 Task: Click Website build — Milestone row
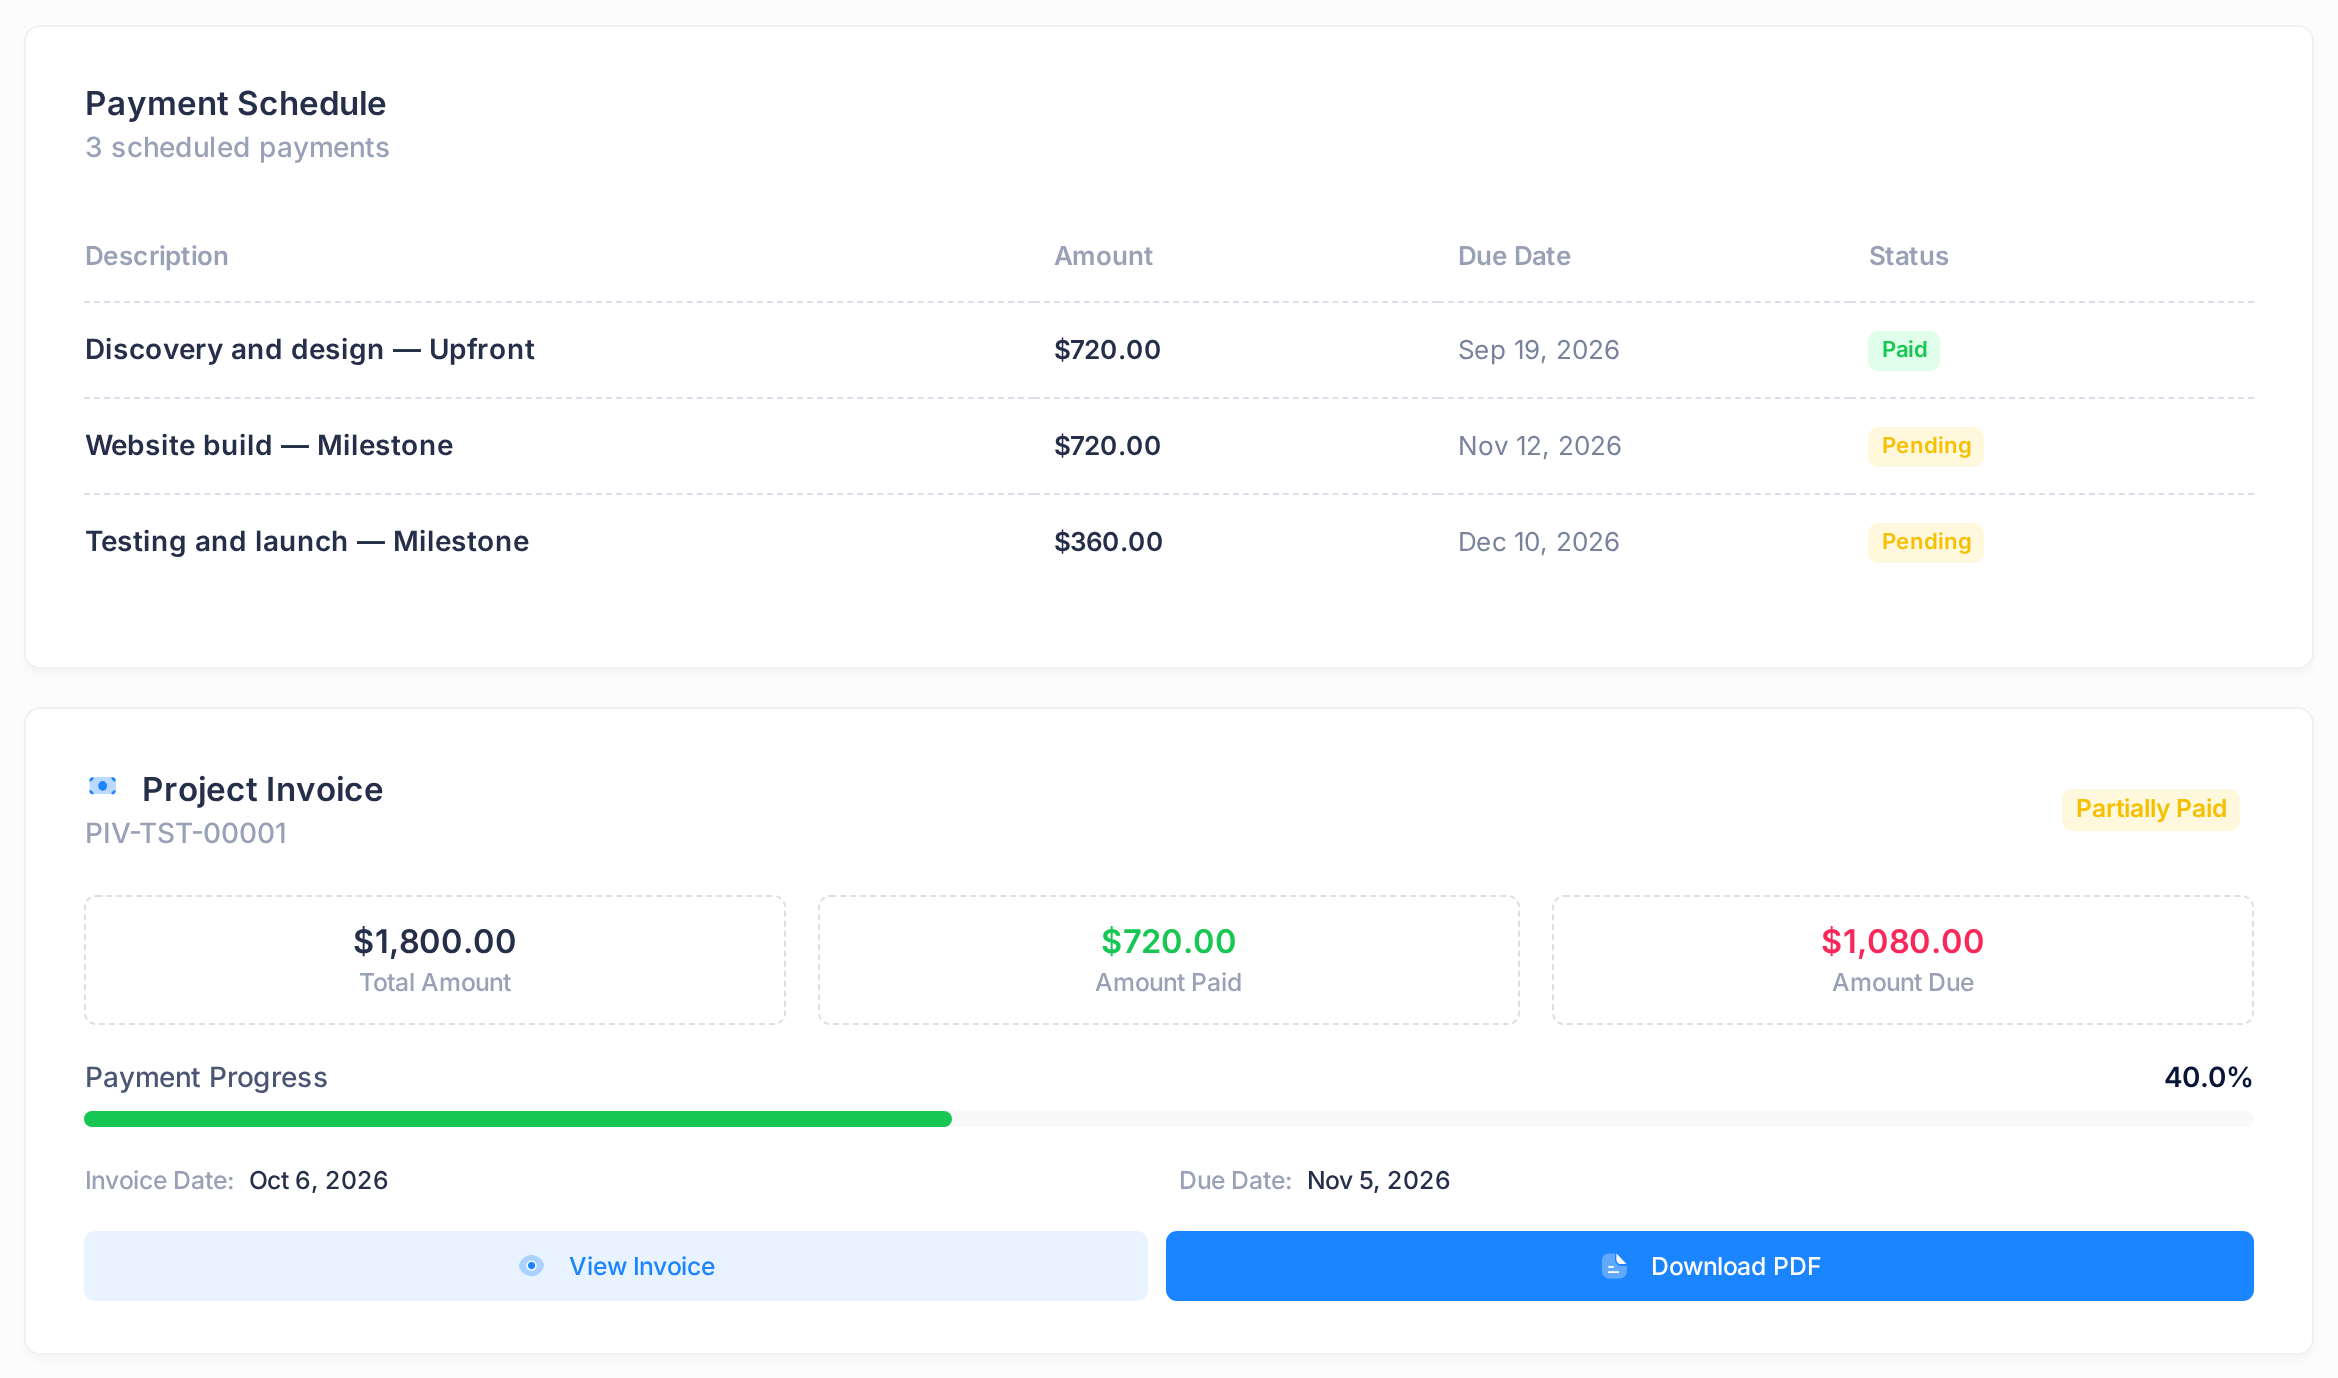click(x=1169, y=446)
